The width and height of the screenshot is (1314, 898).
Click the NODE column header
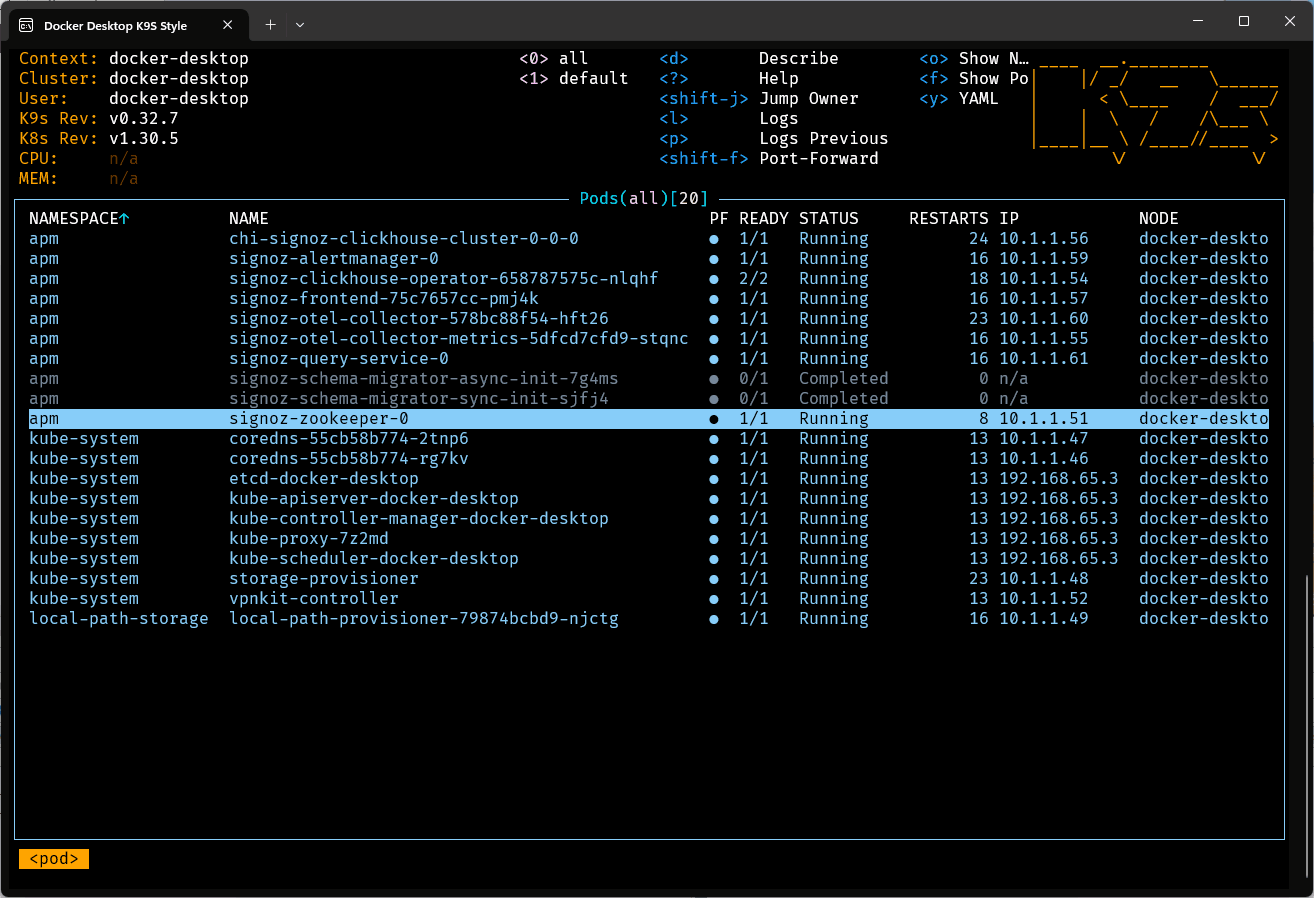tap(1159, 218)
